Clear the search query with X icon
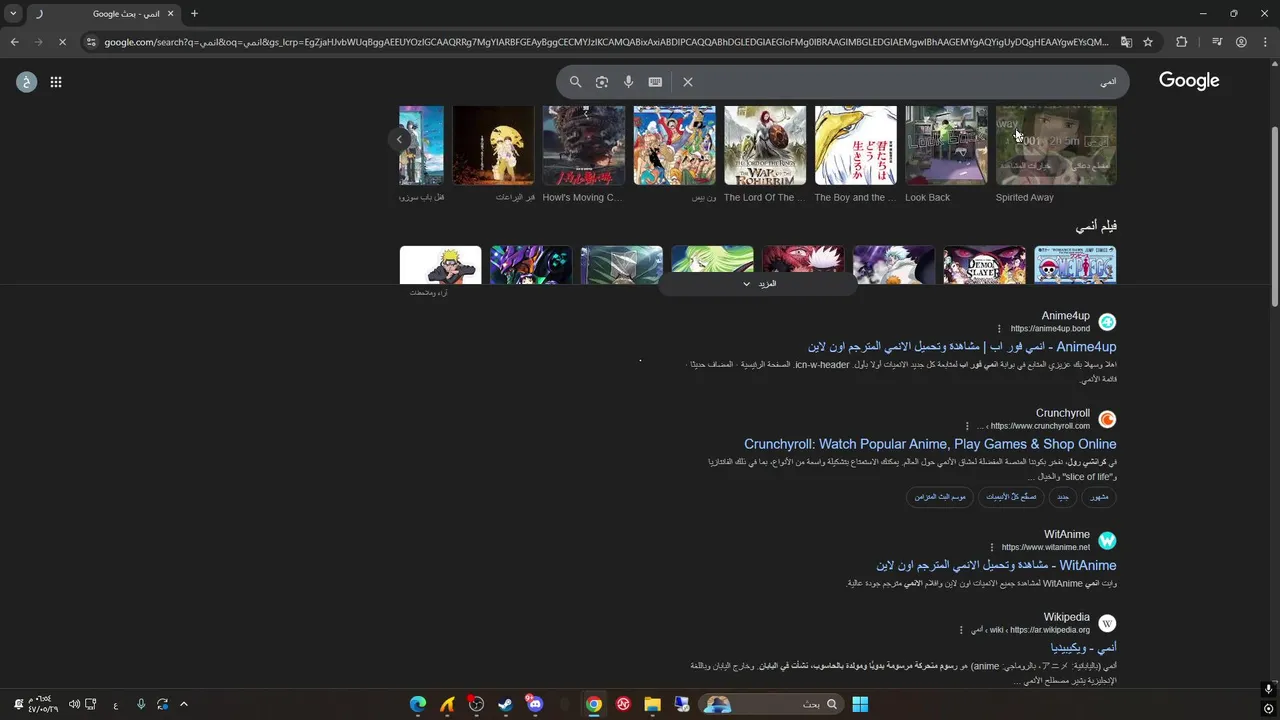 (688, 82)
